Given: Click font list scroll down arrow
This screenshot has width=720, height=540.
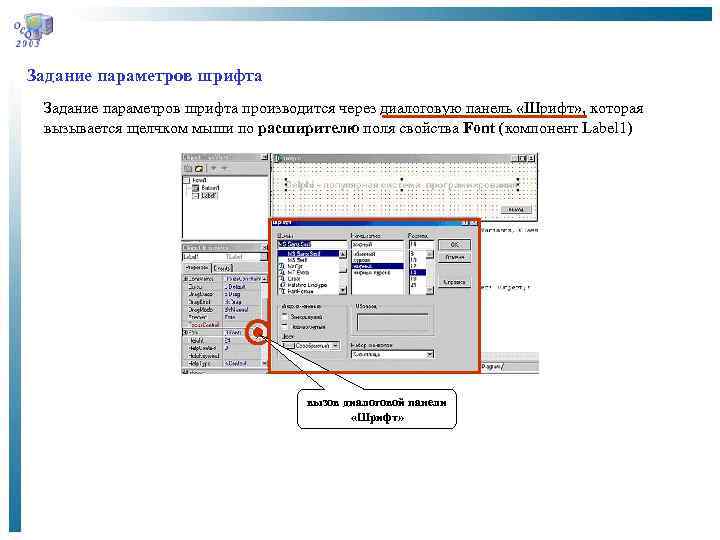Looking at the screenshot, I should [343, 291].
